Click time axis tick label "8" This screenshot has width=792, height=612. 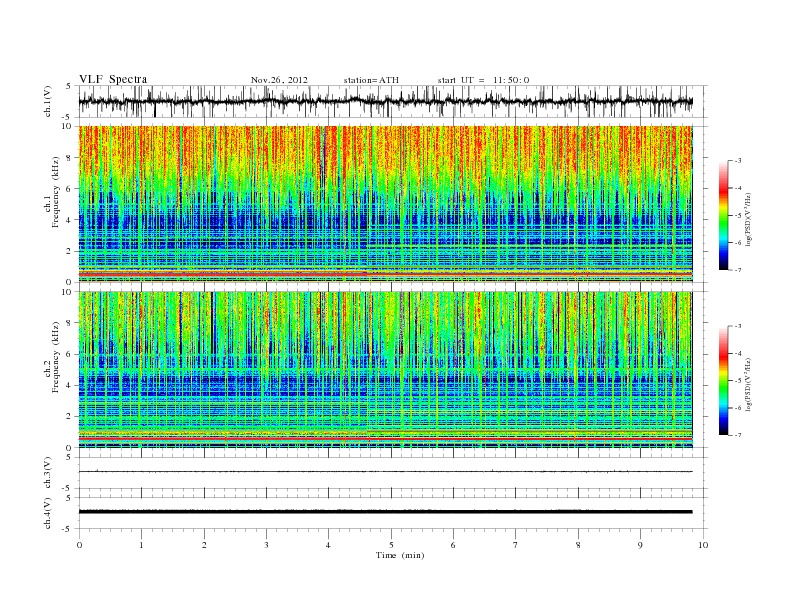[x=578, y=545]
